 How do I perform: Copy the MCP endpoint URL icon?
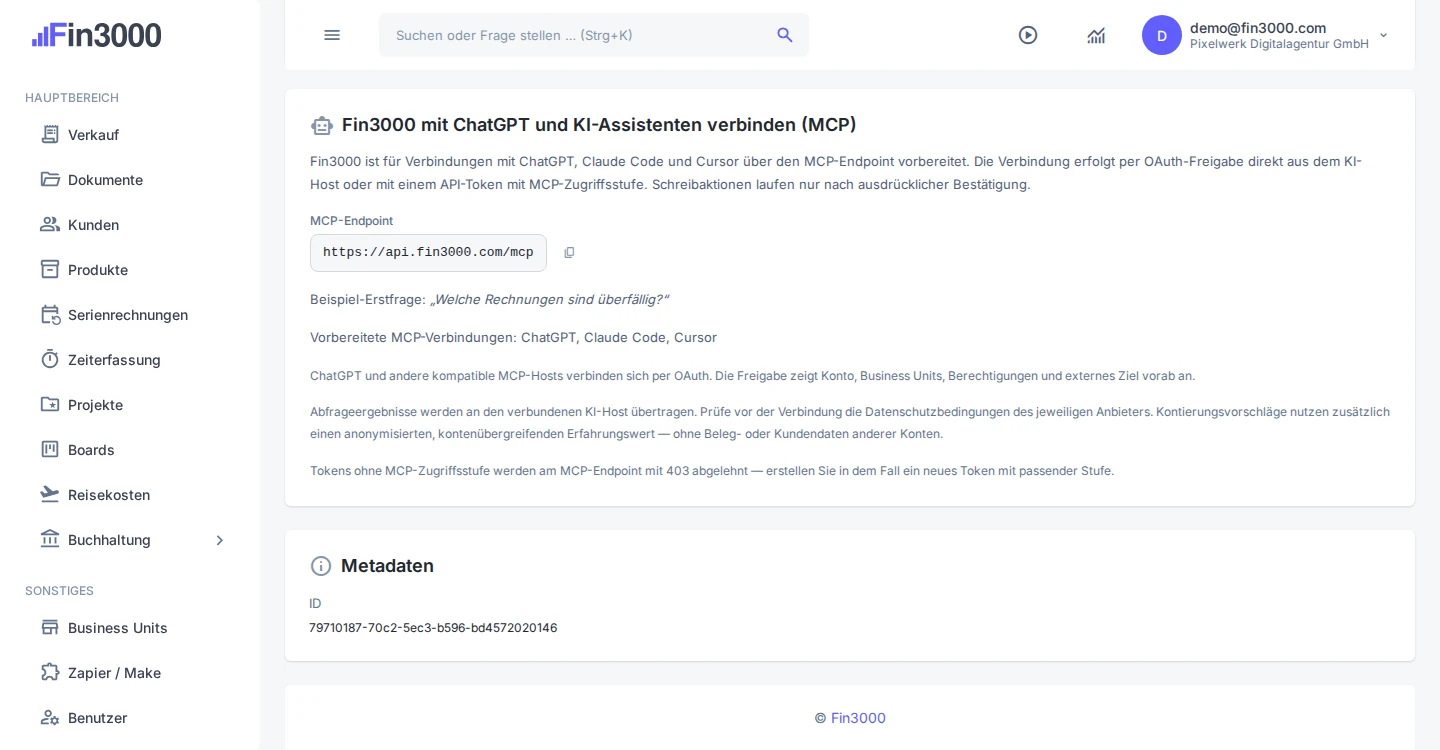click(x=569, y=253)
